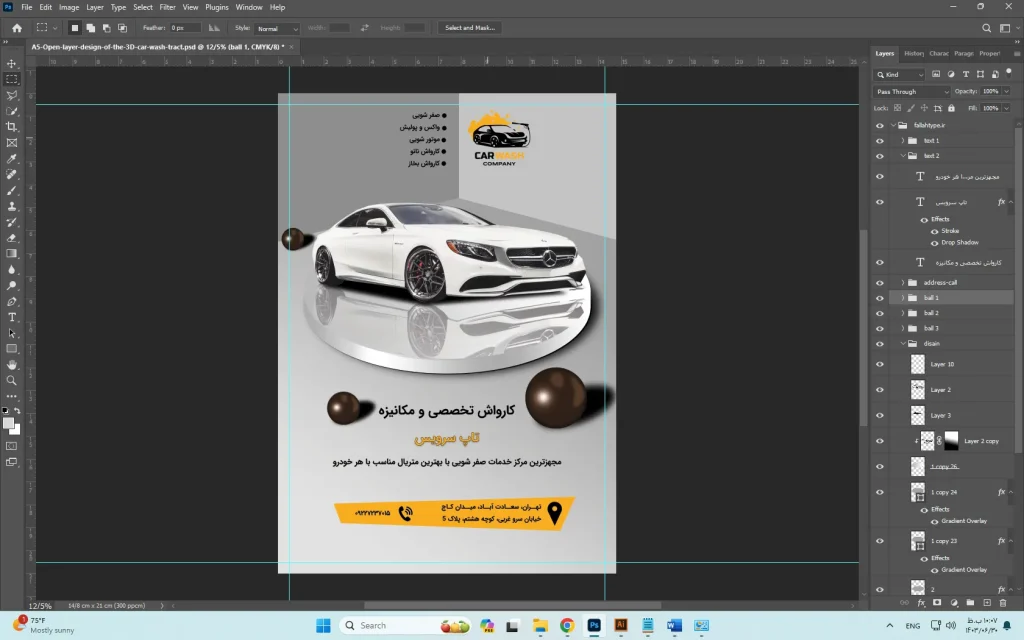Create a new group with folder icon
This screenshot has width=1024, height=640.
970,603
